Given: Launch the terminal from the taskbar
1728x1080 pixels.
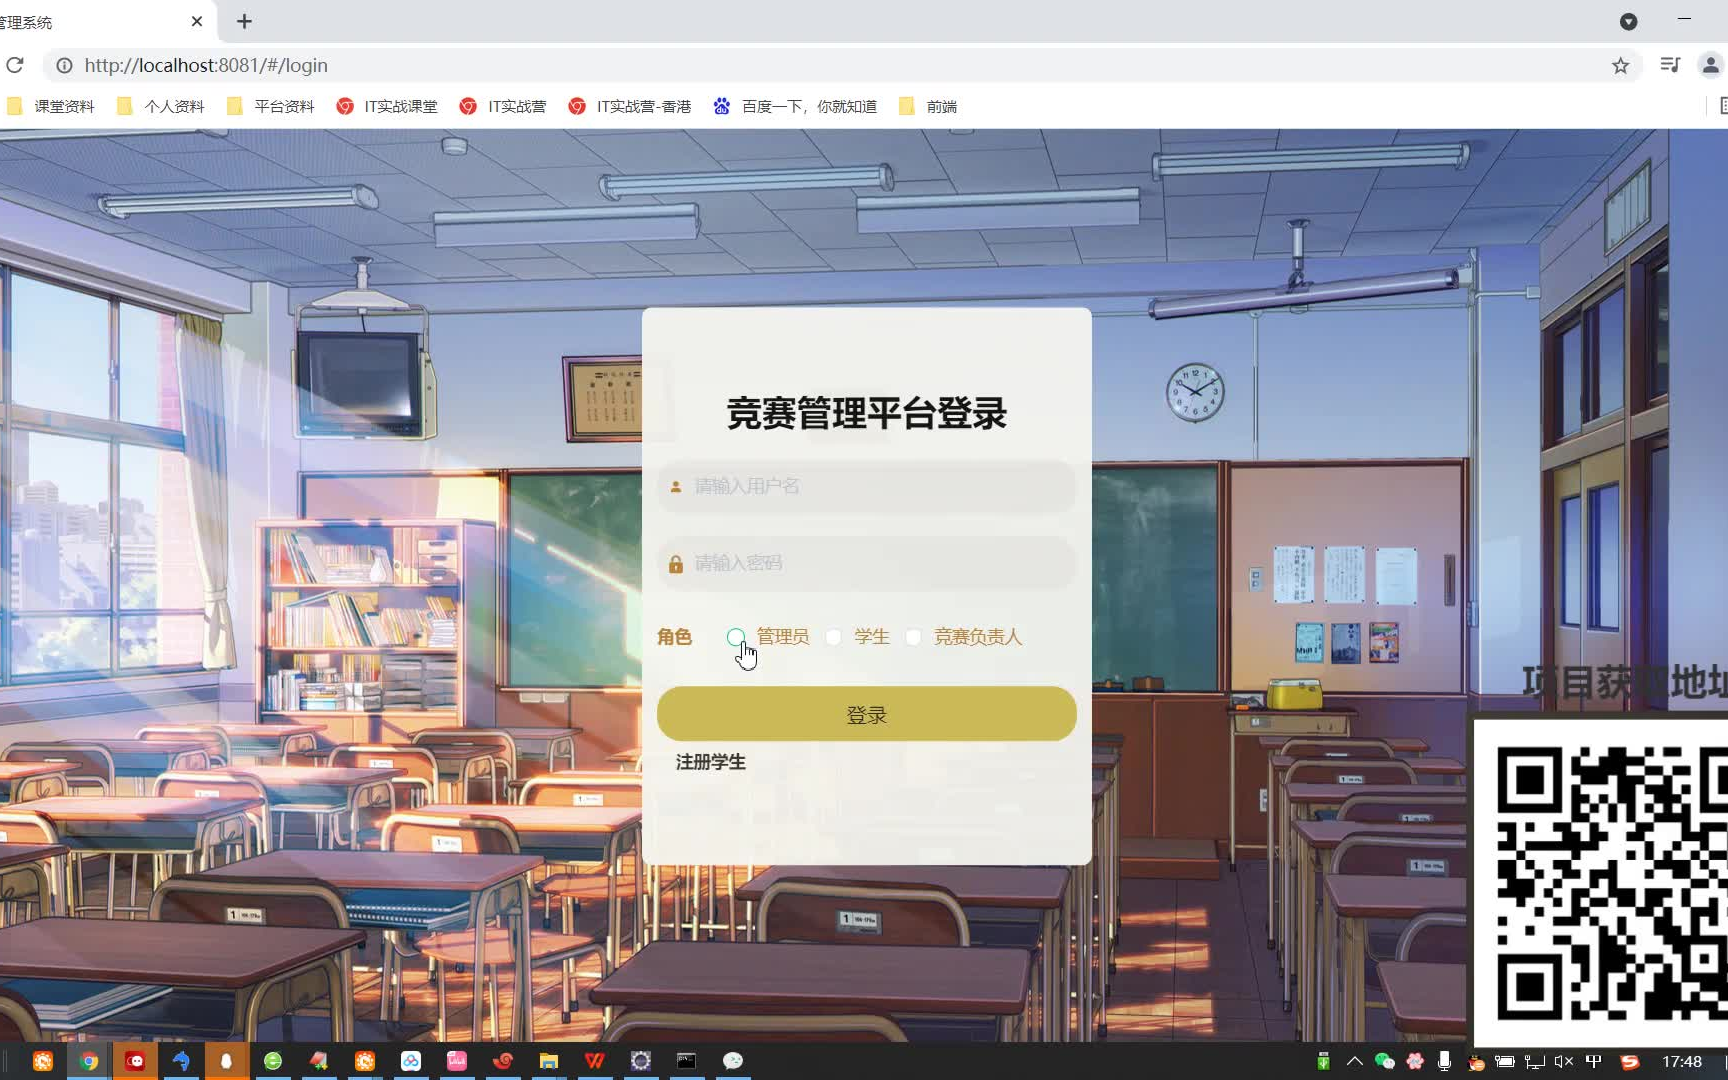Looking at the screenshot, I should click(686, 1061).
